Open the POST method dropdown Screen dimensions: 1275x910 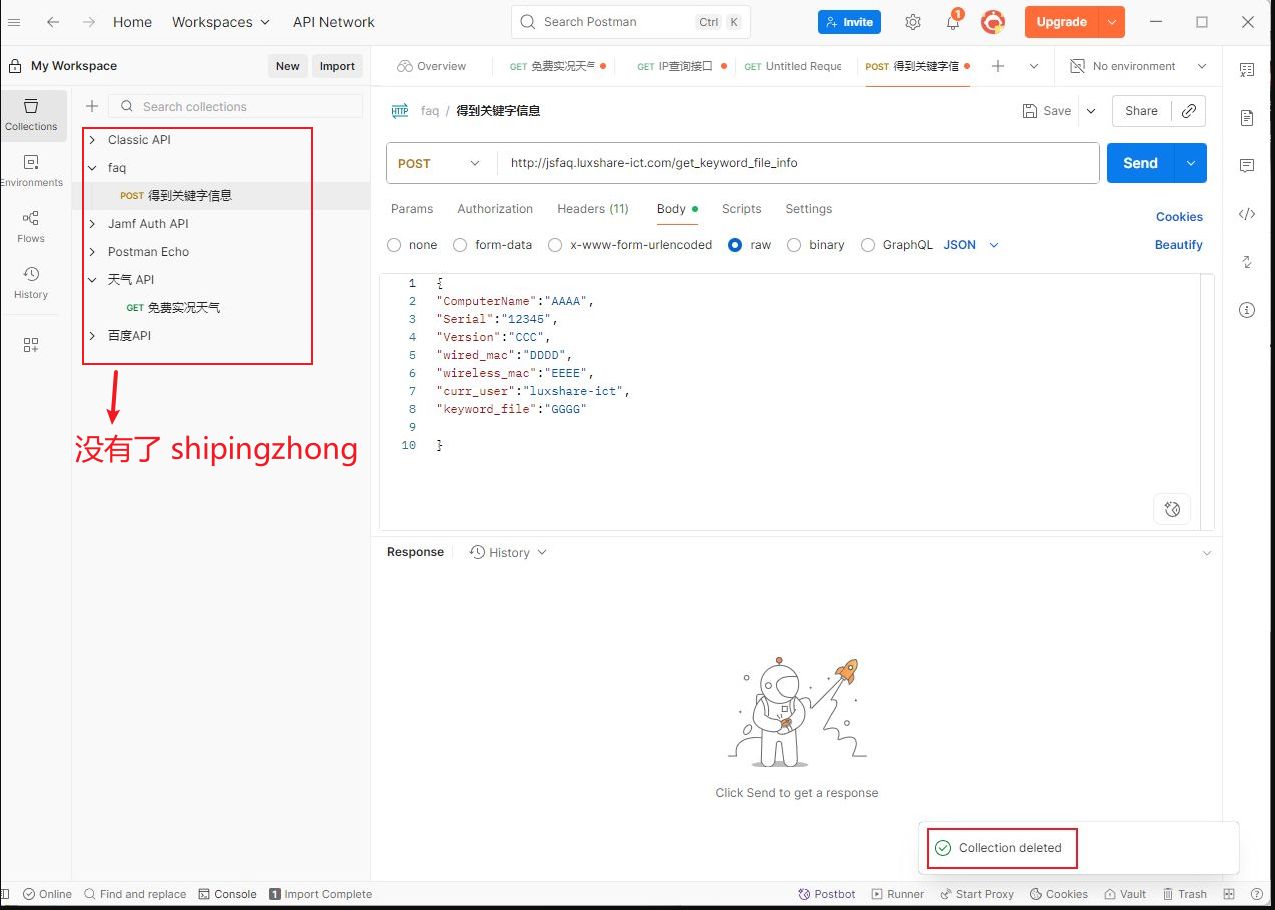tap(440, 163)
